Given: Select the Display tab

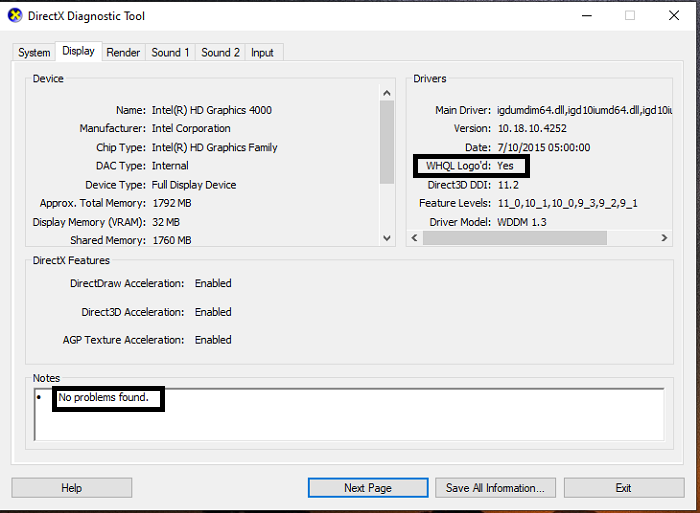Looking at the screenshot, I should click(x=79, y=51).
